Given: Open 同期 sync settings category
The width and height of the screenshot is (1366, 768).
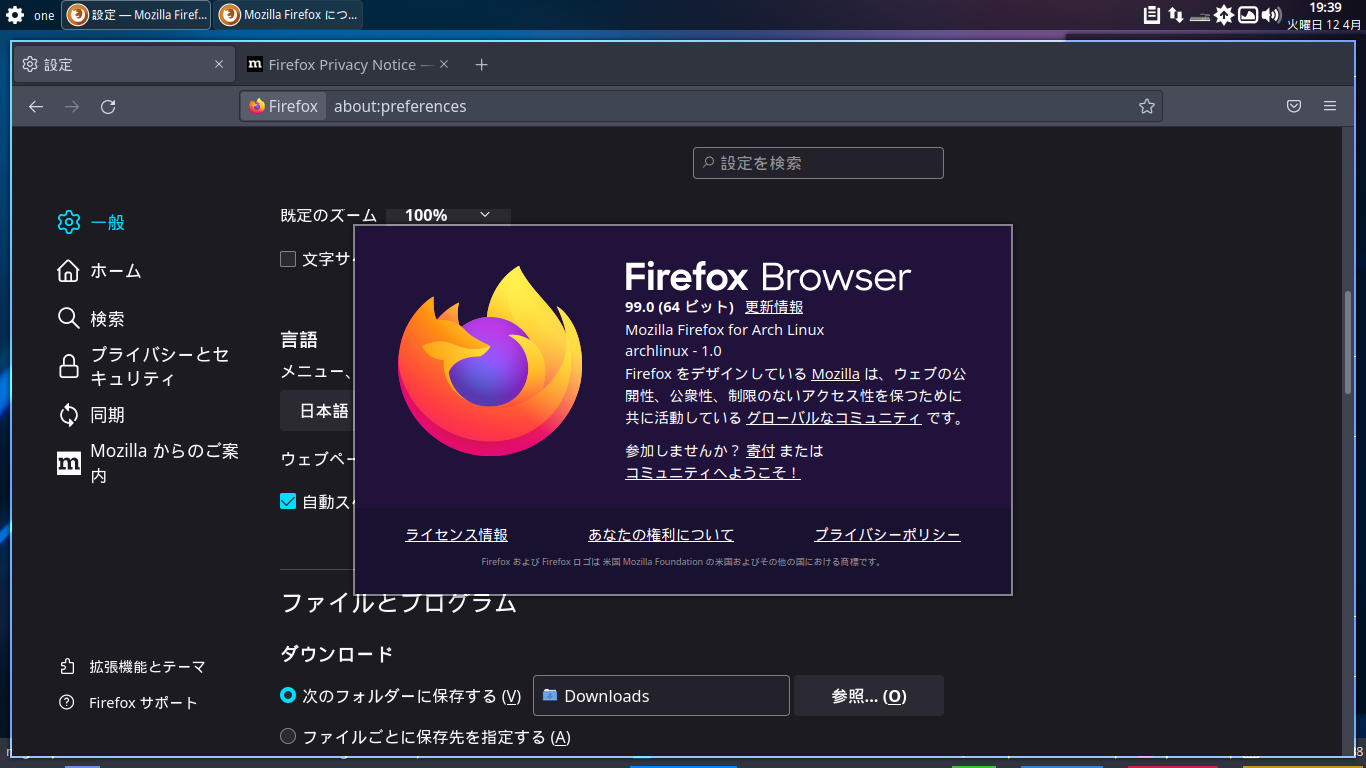Looking at the screenshot, I should pyautogui.click(x=91, y=415).
